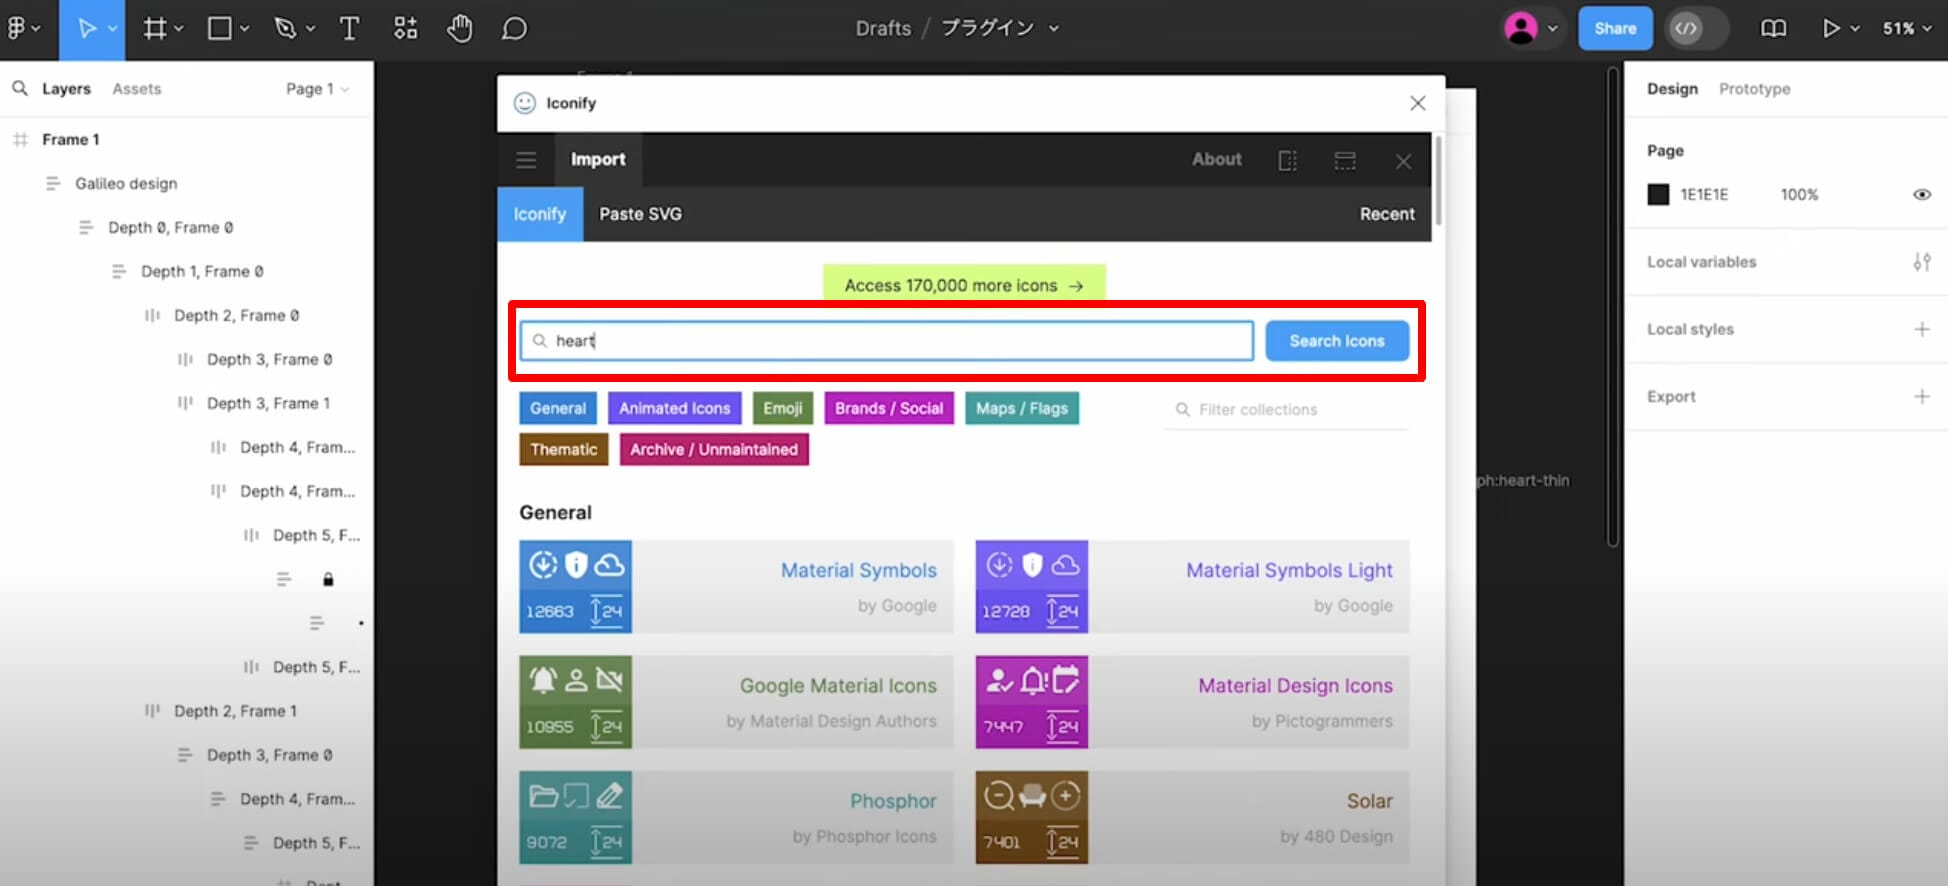The width and height of the screenshot is (1948, 886).
Task: Toggle Iconify compact height layout icon
Action: pyautogui.click(x=1345, y=160)
